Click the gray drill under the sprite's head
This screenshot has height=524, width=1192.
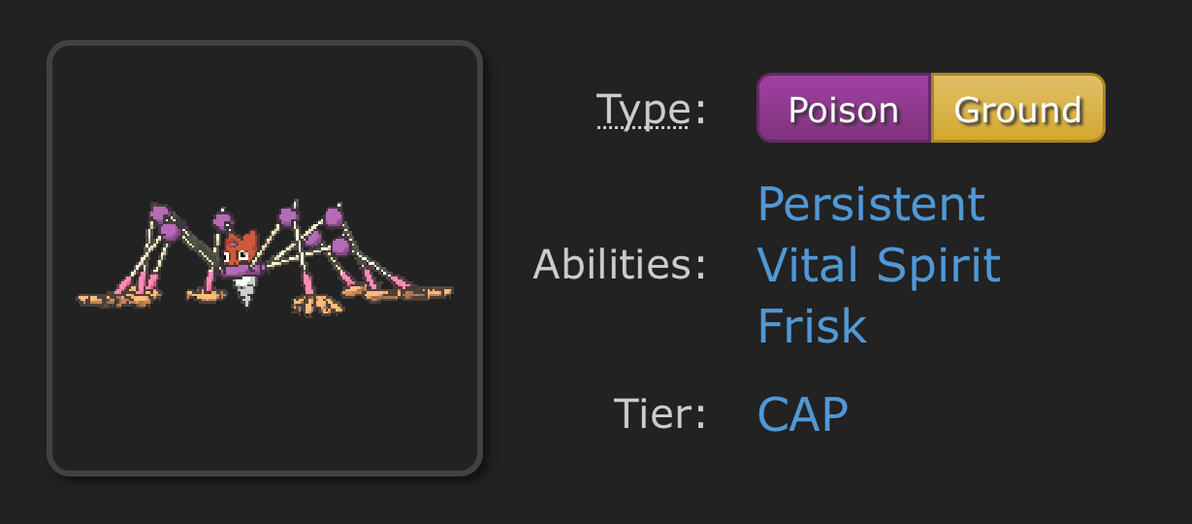pyautogui.click(x=244, y=291)
